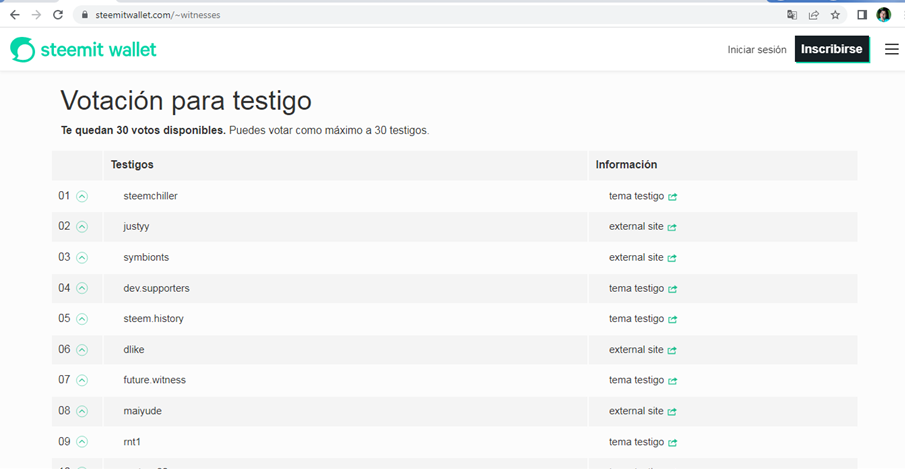Open the hamburger menu
This screenshot has height=469, width=905.
pyautogui.click(x=892, y=50)
